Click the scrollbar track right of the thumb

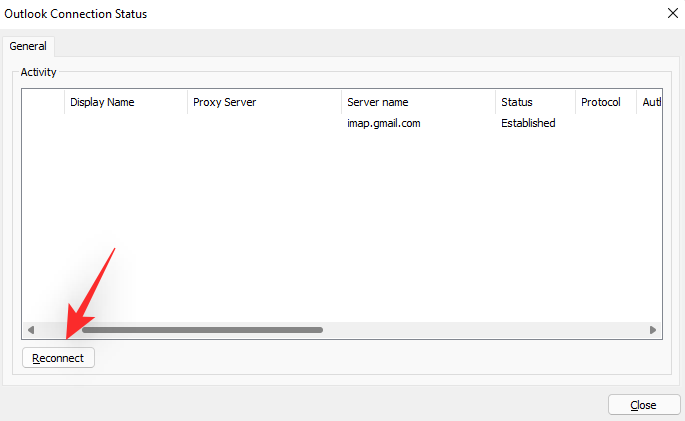480,329
